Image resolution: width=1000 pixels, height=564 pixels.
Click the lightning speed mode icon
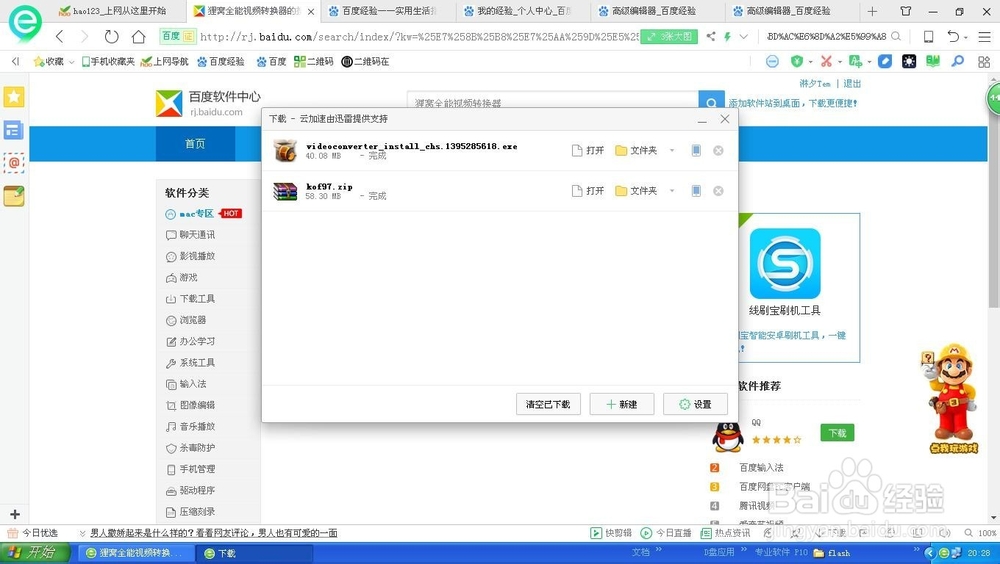point(727,36)
